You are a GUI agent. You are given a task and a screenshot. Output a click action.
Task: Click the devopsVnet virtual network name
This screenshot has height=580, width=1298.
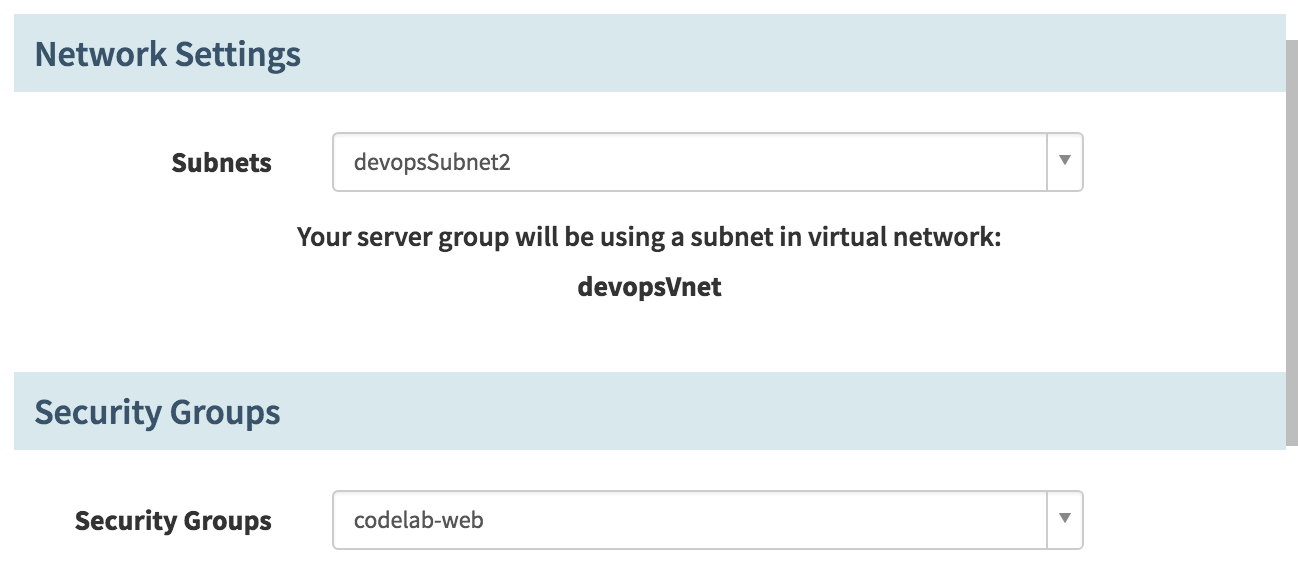coord(649,288)
